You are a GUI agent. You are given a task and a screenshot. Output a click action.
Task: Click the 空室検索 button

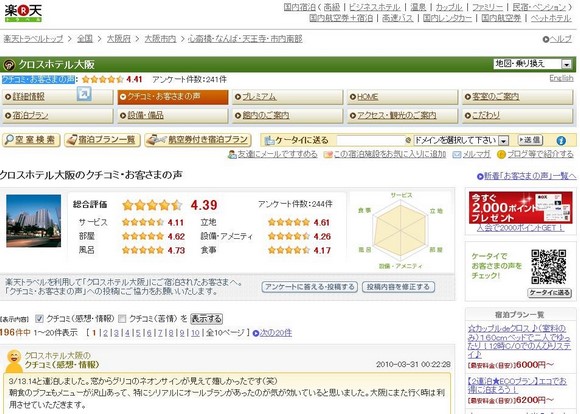31,140
